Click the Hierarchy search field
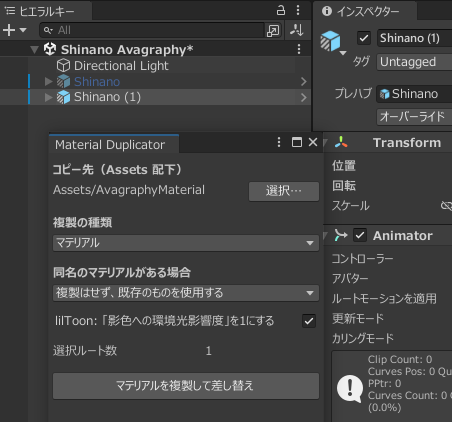Viewport: 452px width, 422px height. pos(152,30)
